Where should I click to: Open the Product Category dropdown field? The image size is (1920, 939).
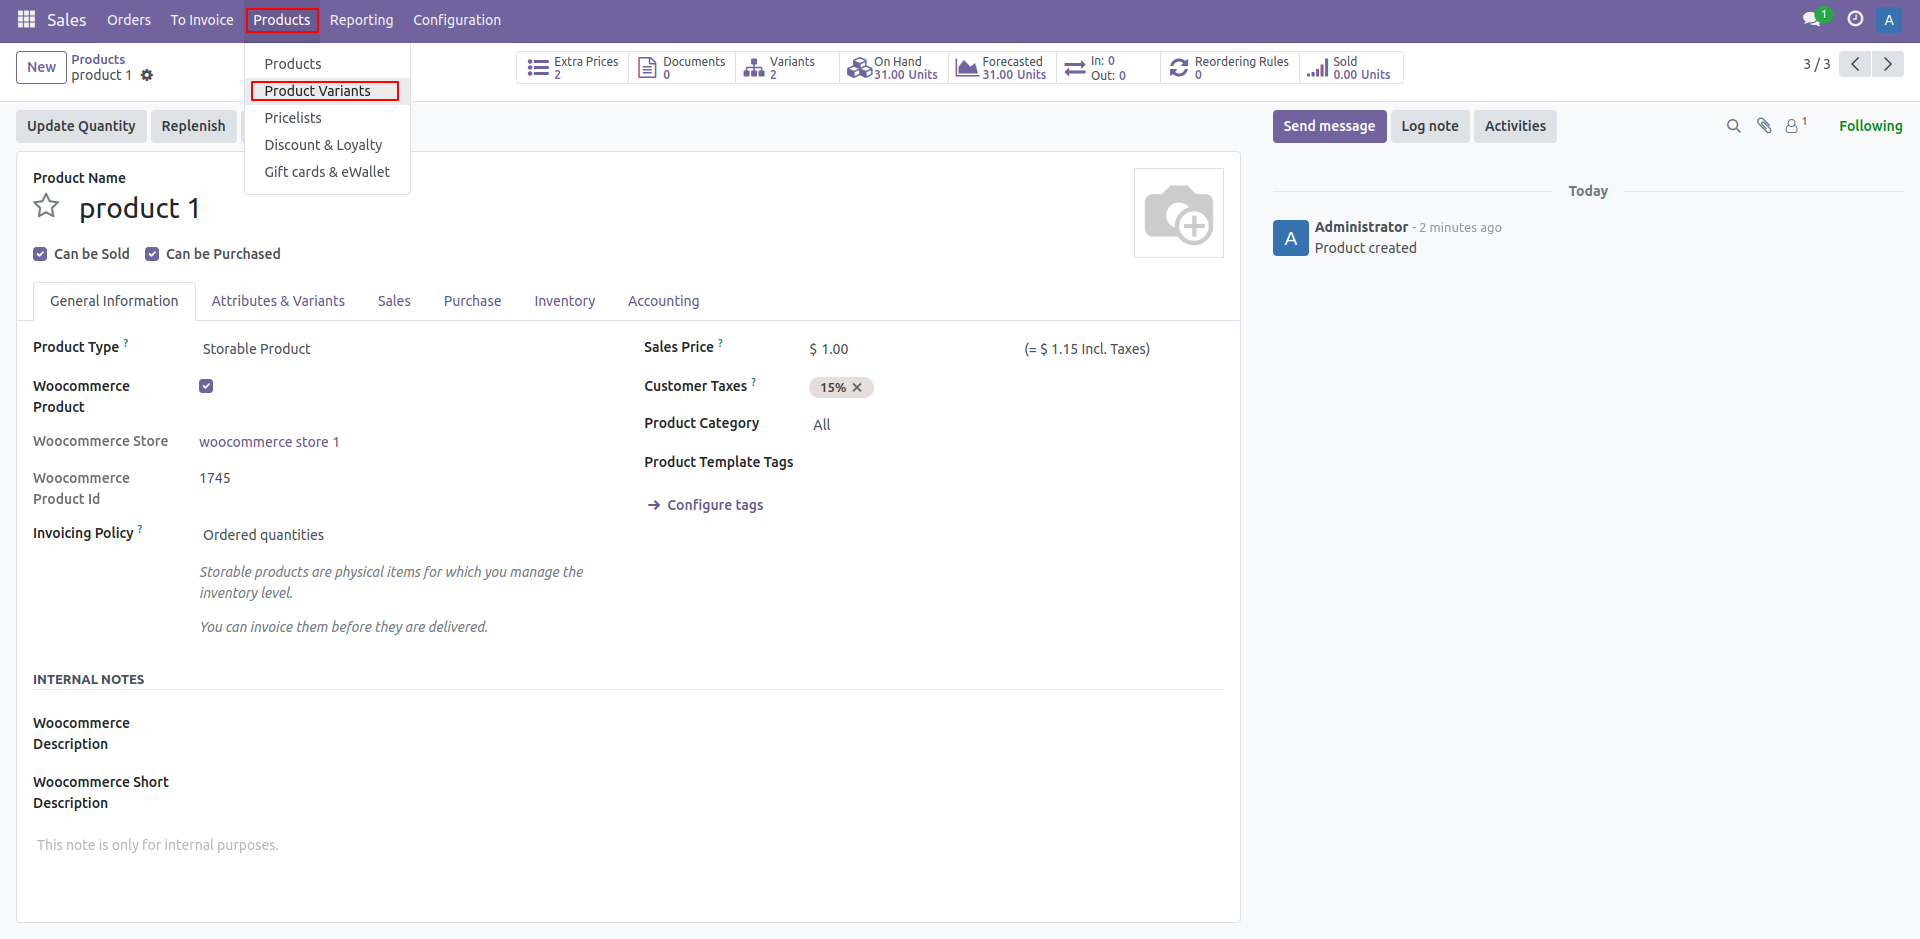(x=1000, y=425)
